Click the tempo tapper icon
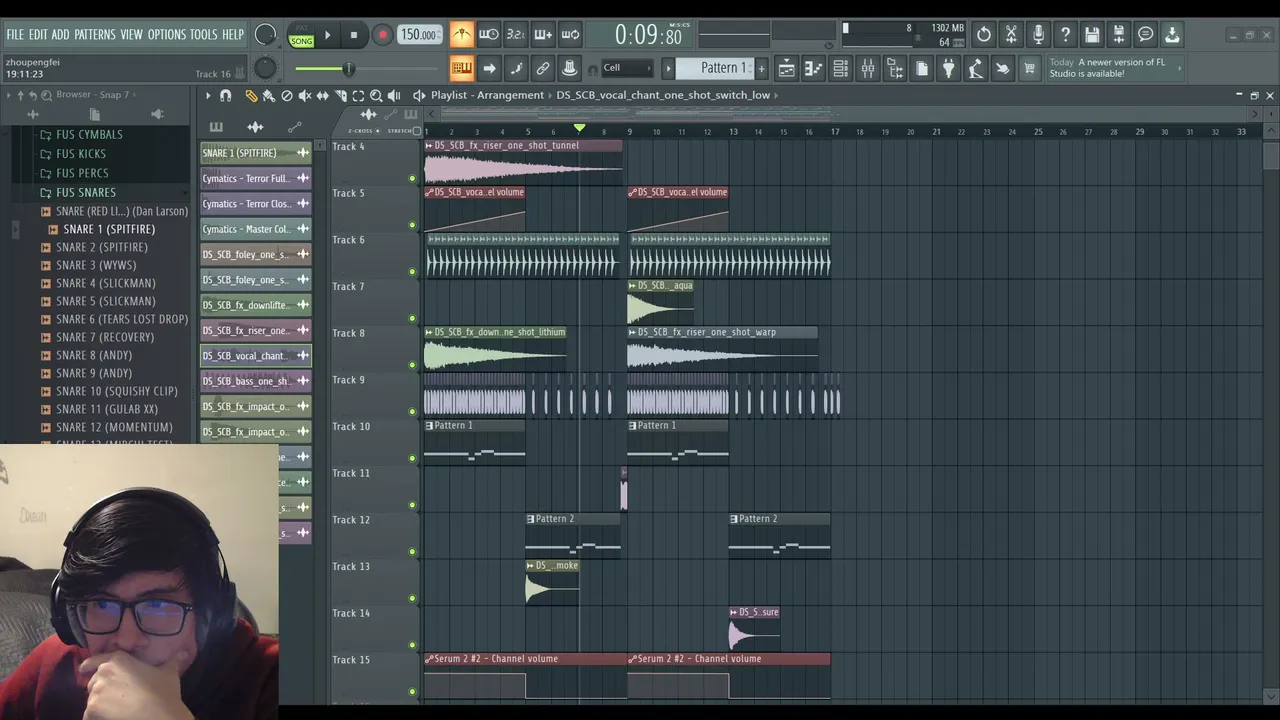 [976, 68]
